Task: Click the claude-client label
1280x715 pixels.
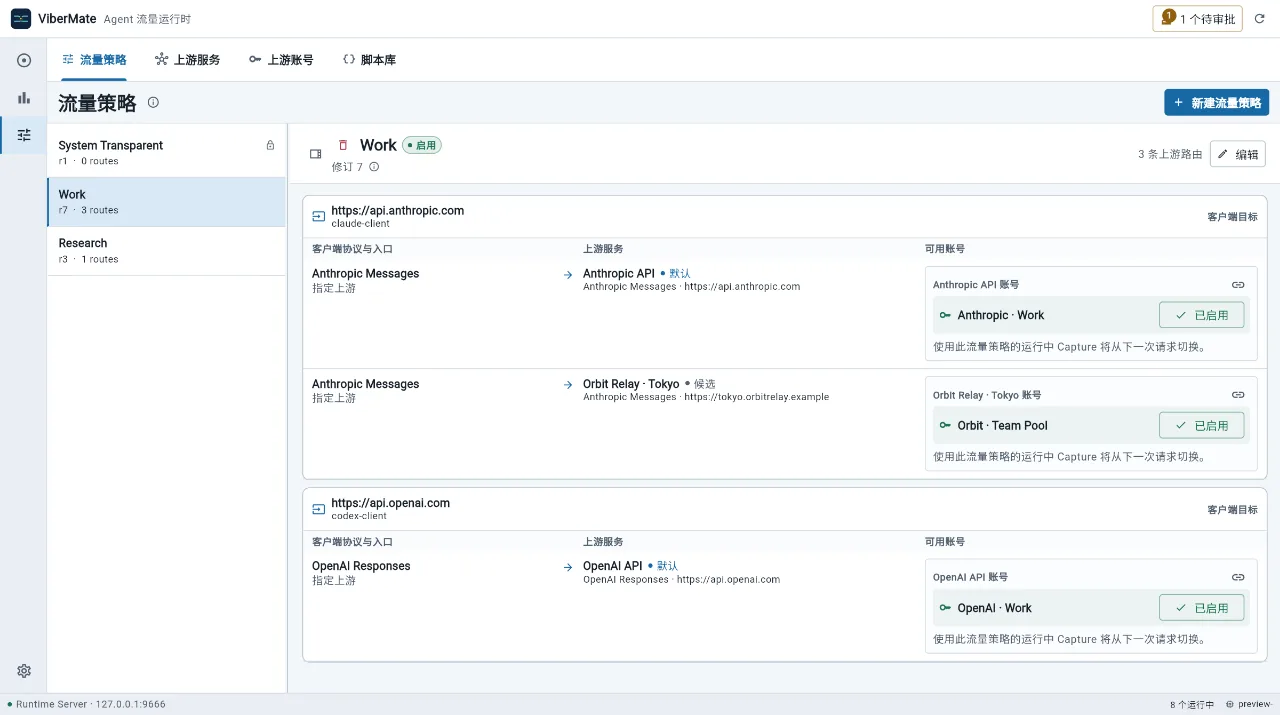Action: point(360,224)
